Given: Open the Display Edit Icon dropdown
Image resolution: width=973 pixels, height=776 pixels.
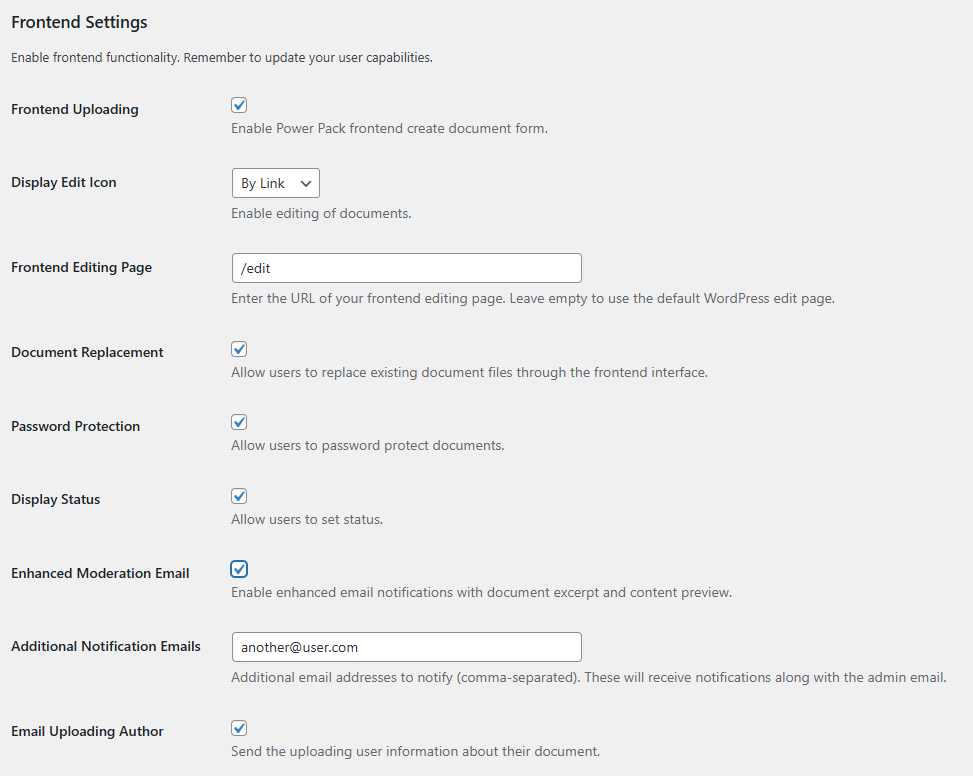Looking at the screenshot, I should pos(276,183).
